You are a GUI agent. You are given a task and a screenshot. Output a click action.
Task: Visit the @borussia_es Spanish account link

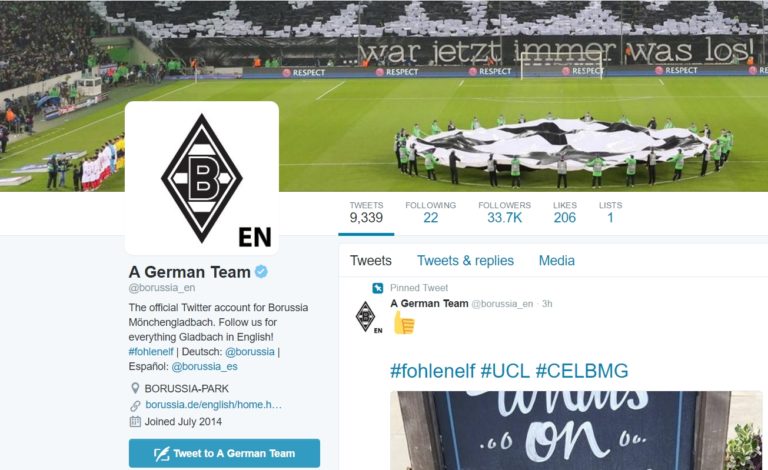204,367
